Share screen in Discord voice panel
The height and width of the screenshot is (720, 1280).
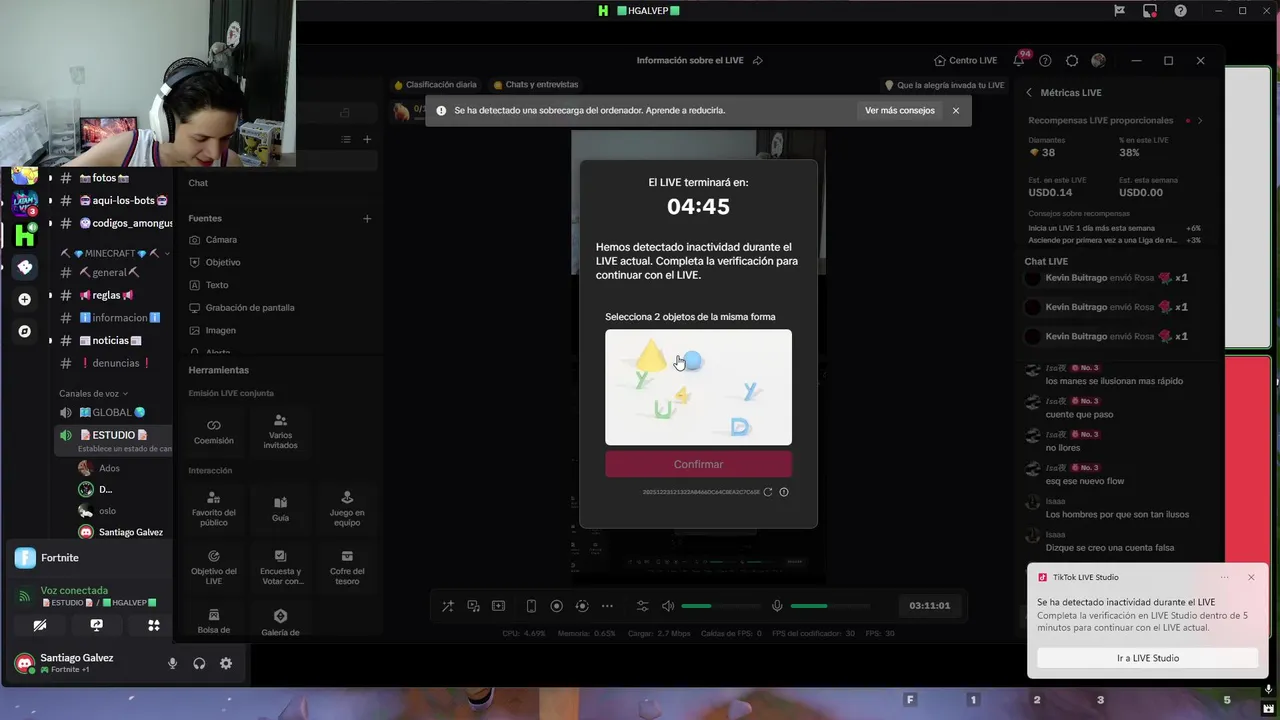pyautogui.click(x=96, y=625)
